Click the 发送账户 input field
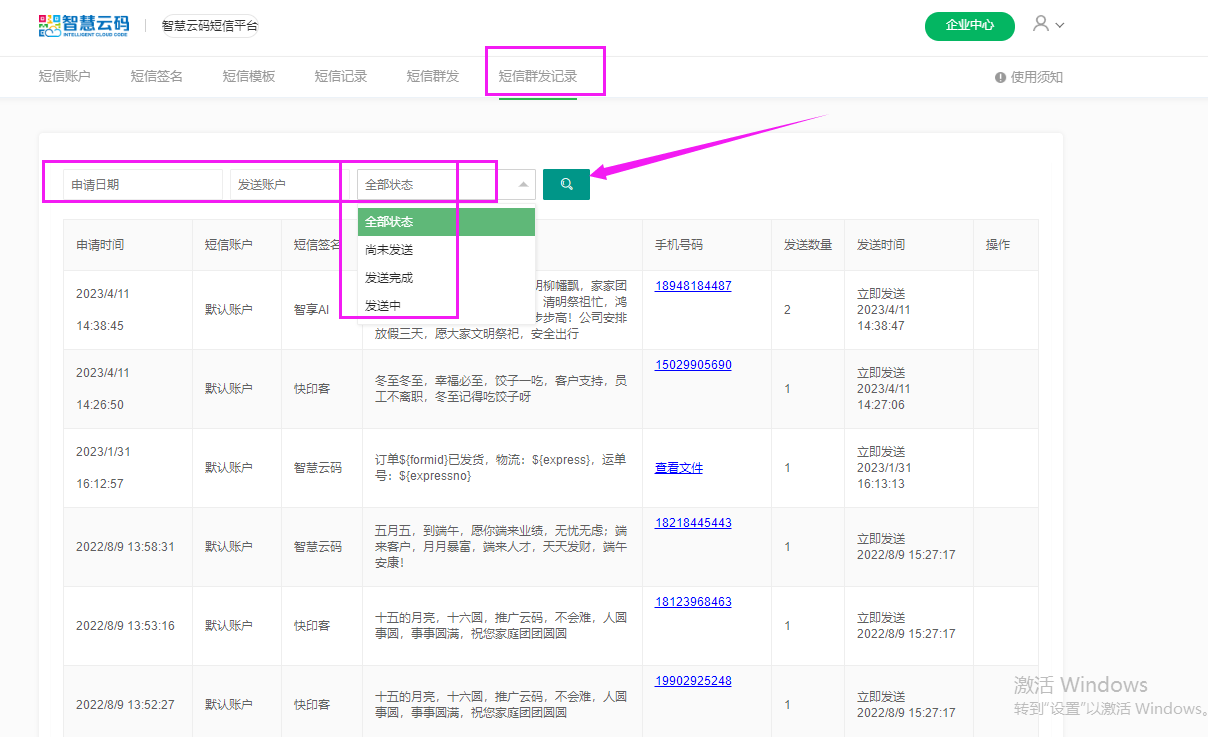The width and height of the screenshot is (1208, 737). (x=285, y=184)
